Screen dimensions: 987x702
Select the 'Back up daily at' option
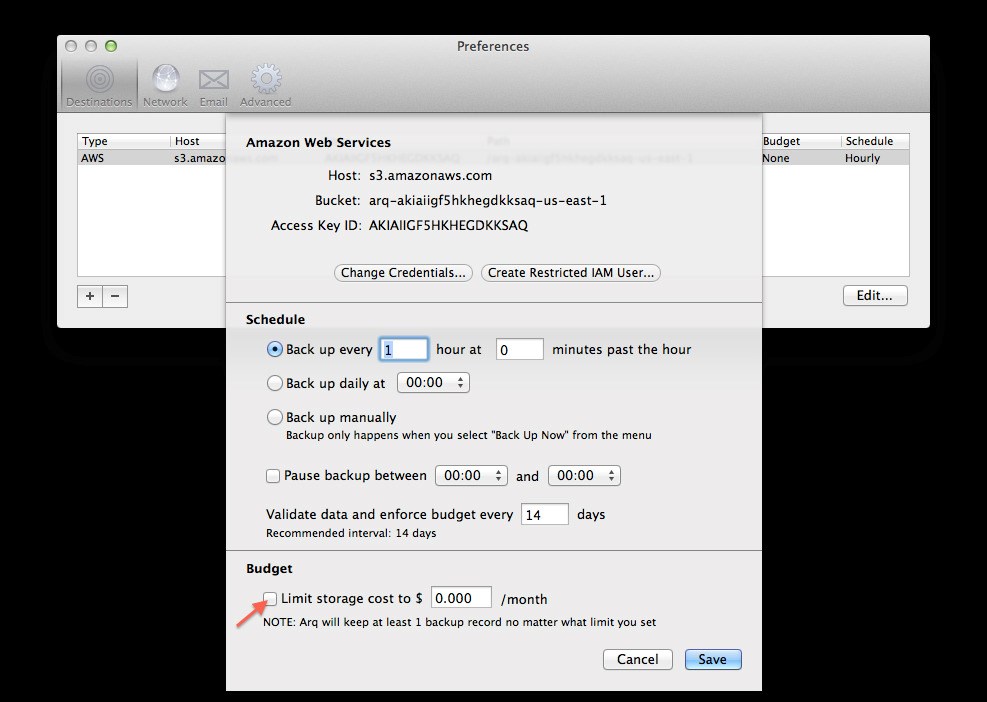click(x=274, y=383)
